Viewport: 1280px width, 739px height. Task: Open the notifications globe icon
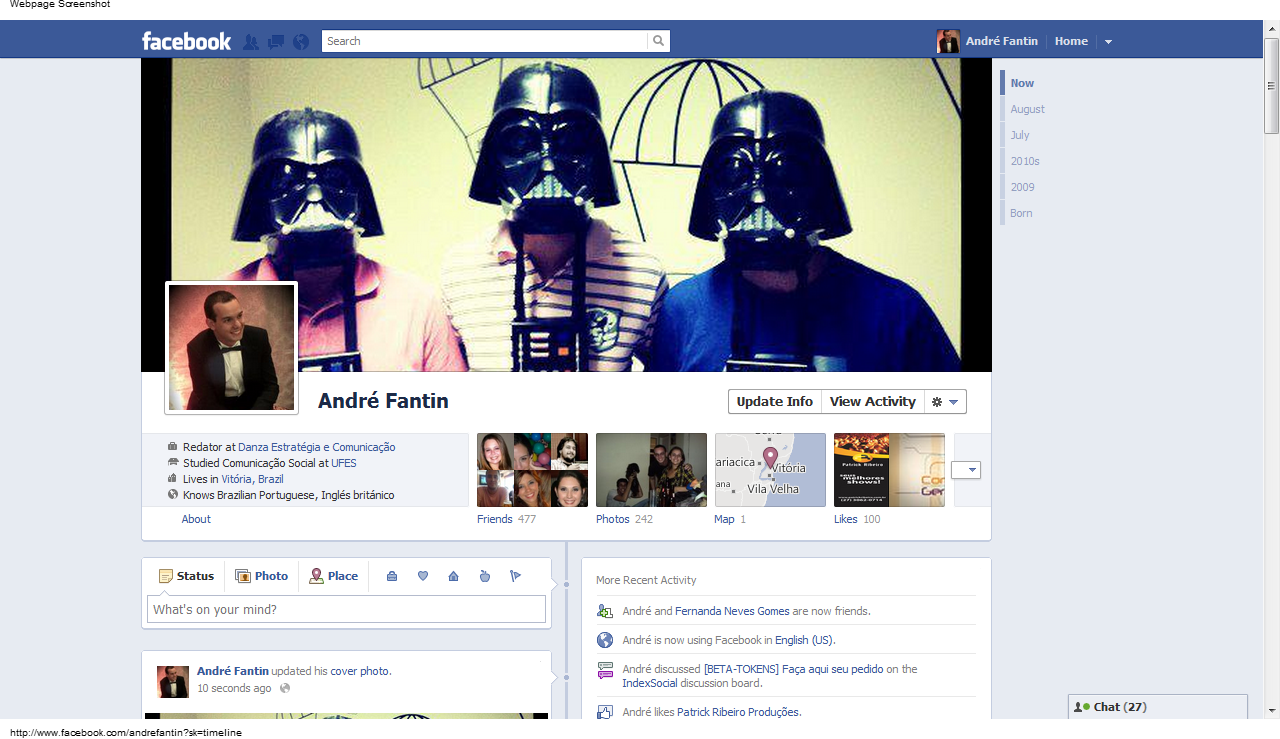pyautogui.click(x=301, y=42)
